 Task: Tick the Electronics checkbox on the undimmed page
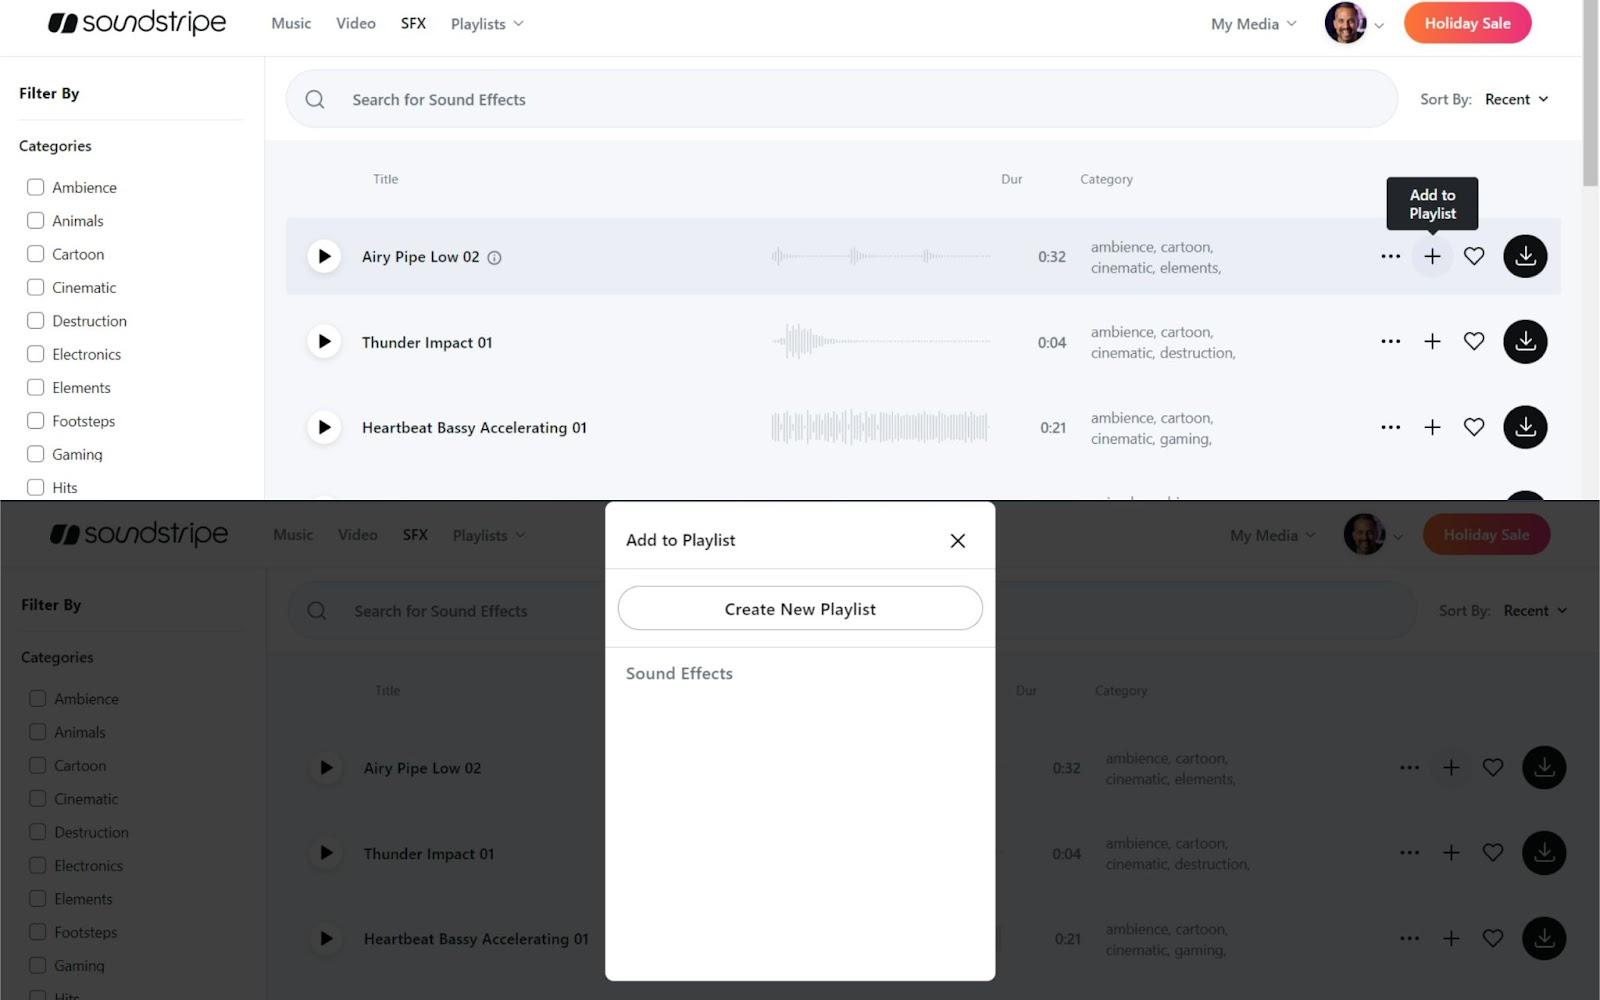coord(36,354)
